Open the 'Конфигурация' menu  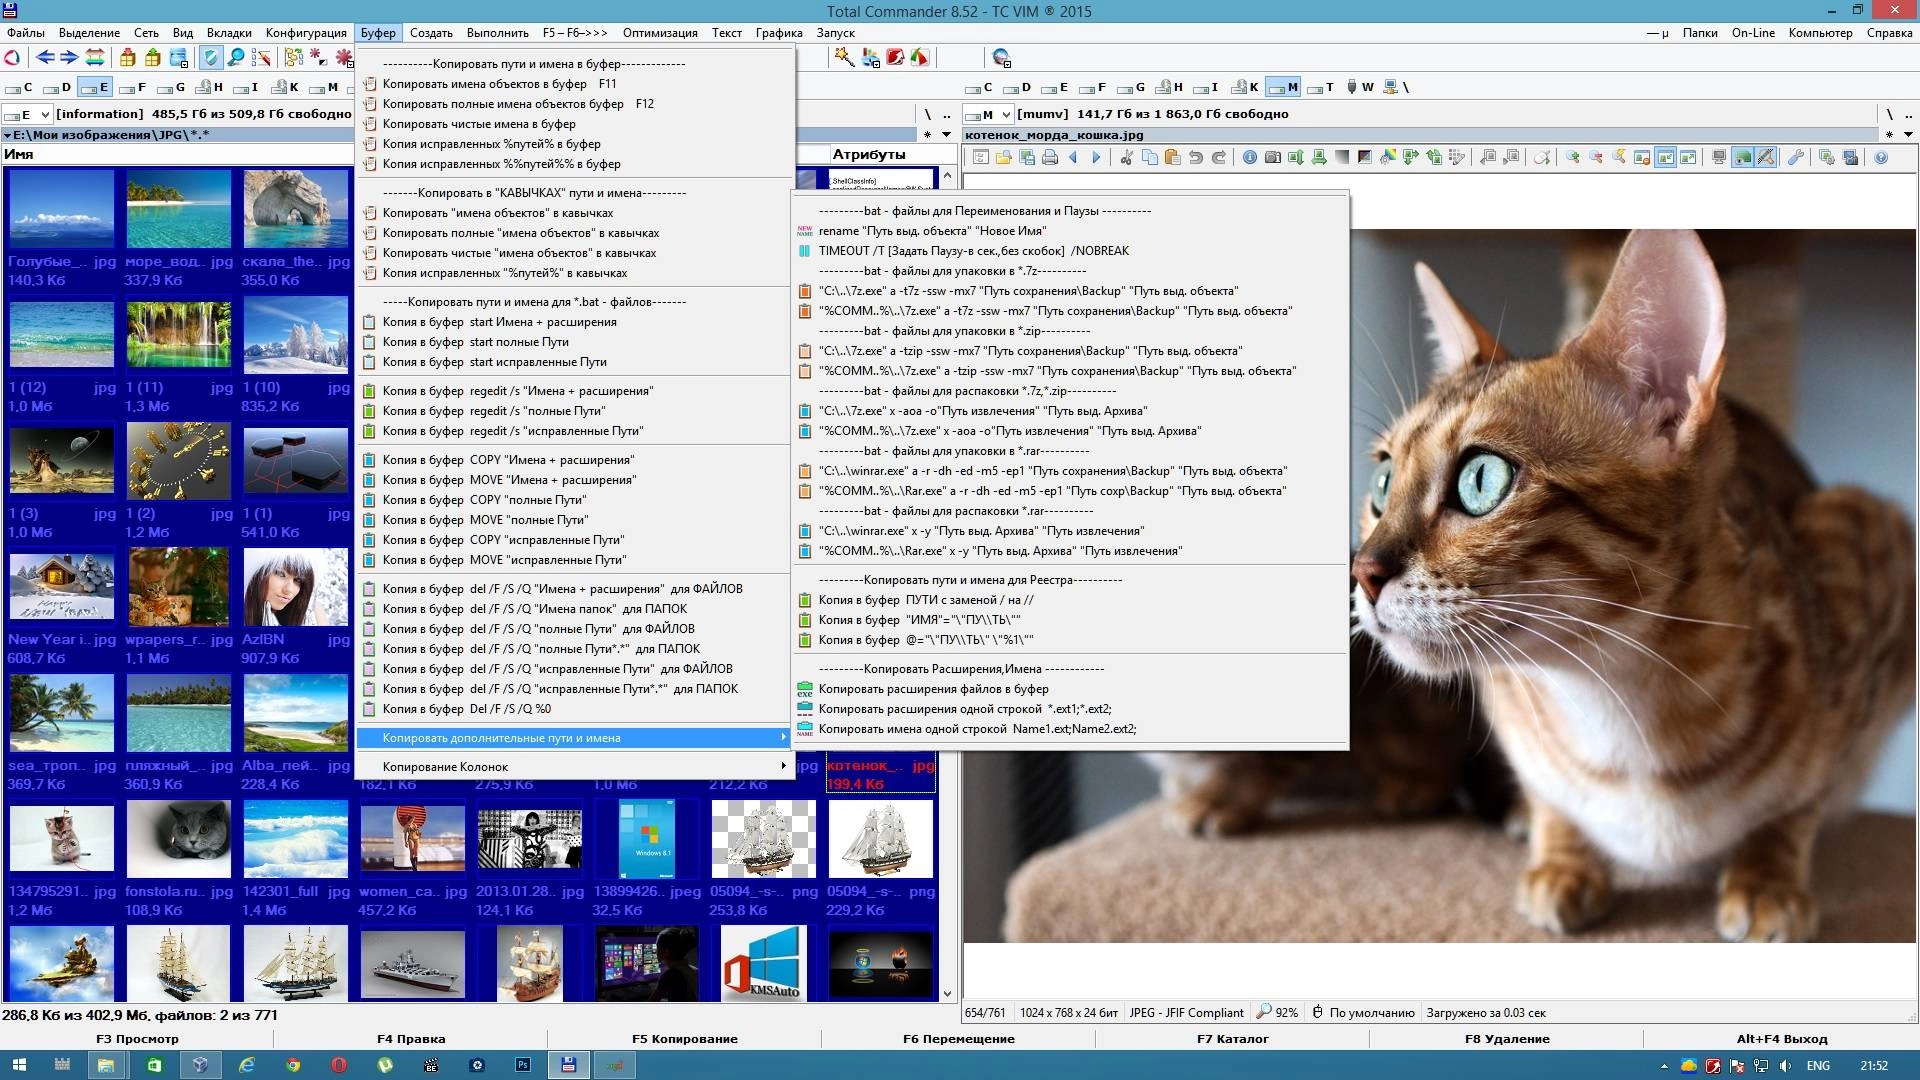[306, 33]
